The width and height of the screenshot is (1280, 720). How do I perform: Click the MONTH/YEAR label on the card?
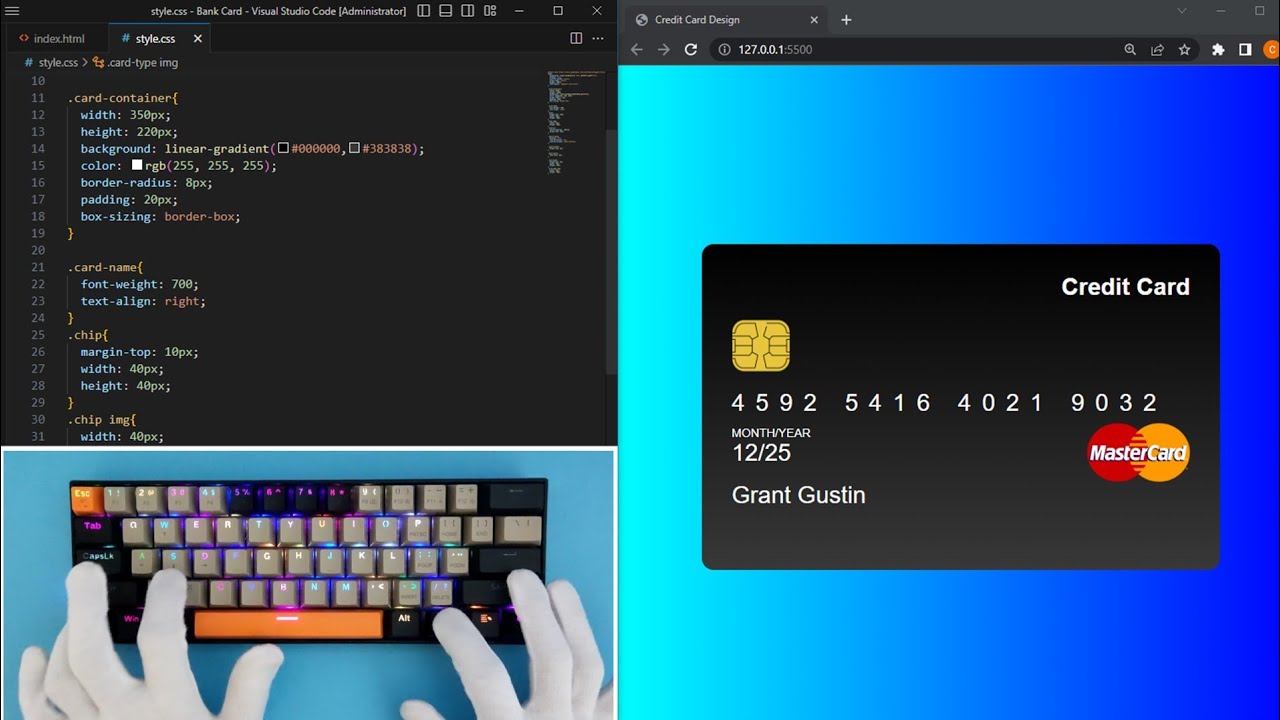(x=771, y=433)
